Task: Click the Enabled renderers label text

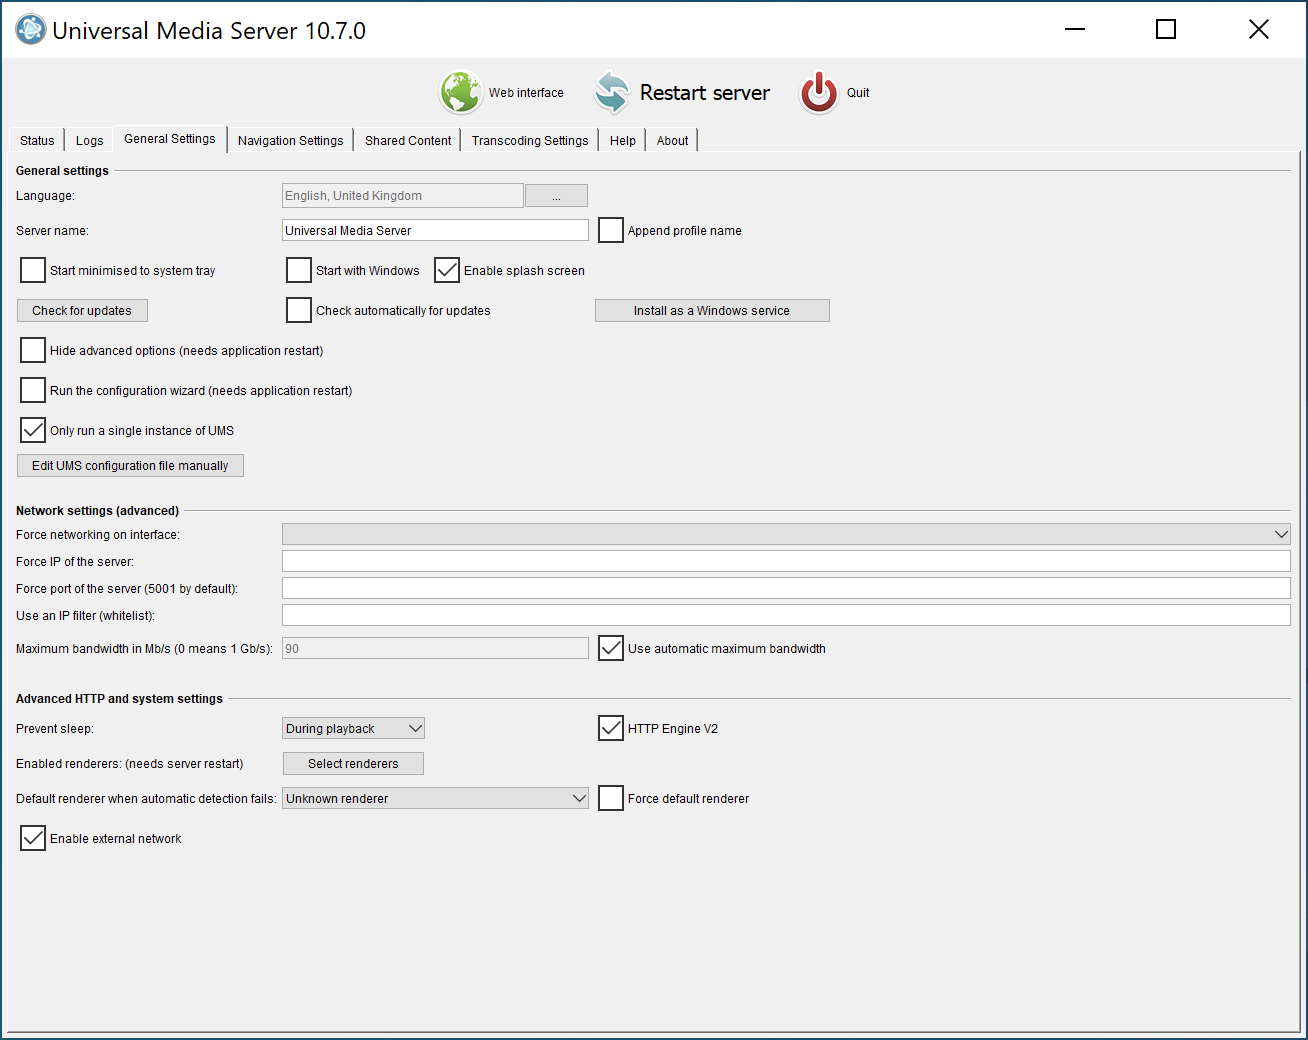Action: (x=130, y=763)
